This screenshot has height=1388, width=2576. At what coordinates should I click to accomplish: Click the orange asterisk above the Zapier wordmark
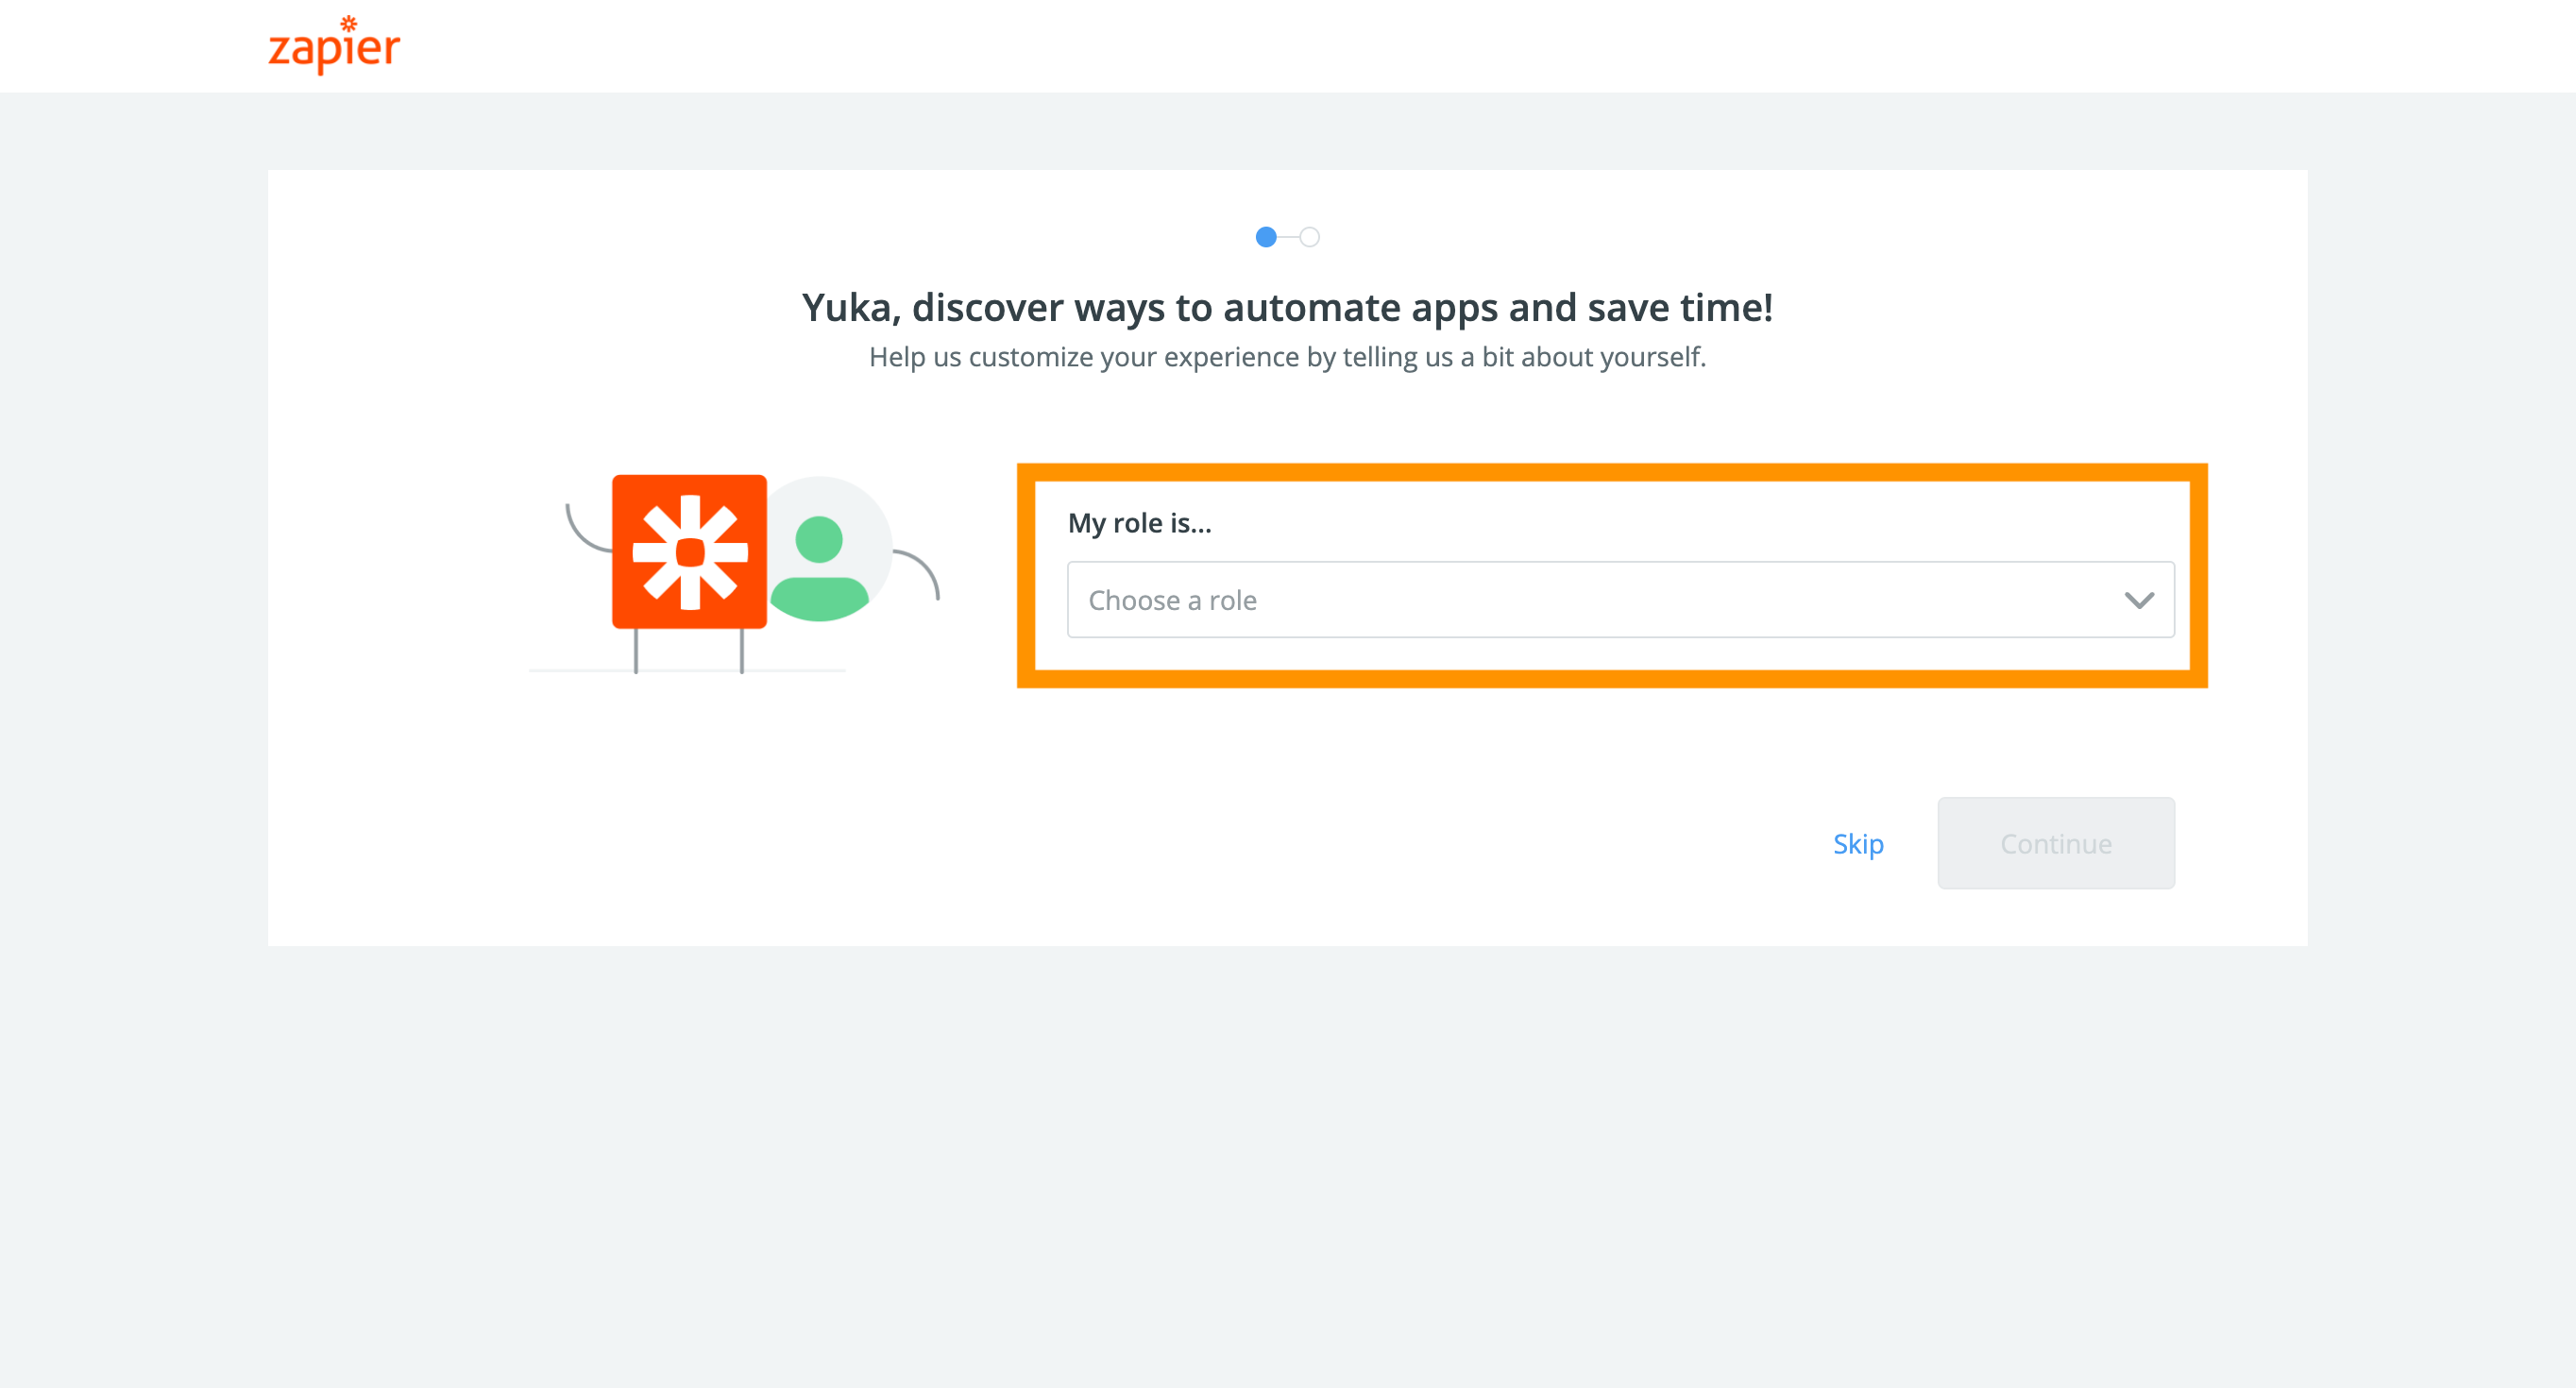click(x=348, y=23)
